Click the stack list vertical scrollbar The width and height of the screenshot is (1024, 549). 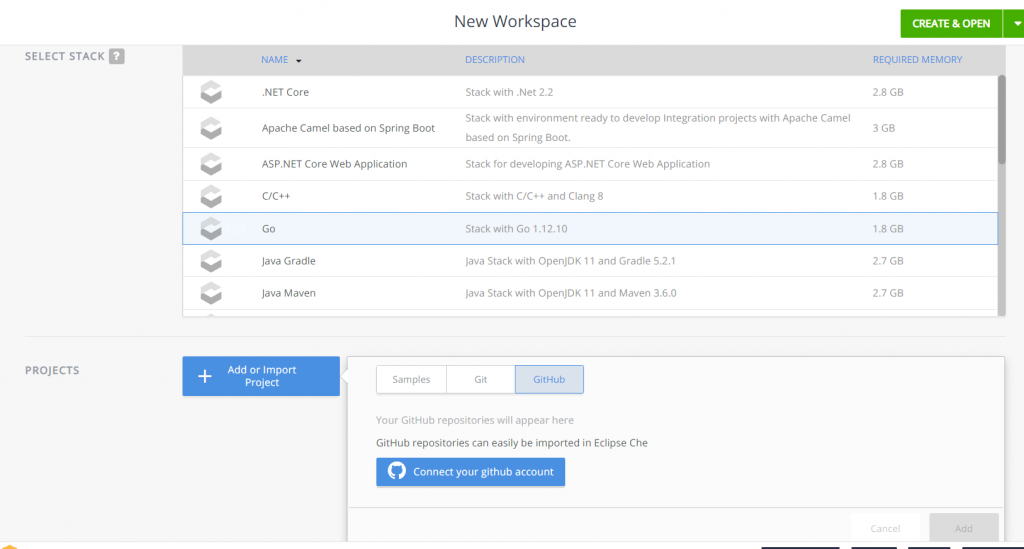tap(1001, 120)
